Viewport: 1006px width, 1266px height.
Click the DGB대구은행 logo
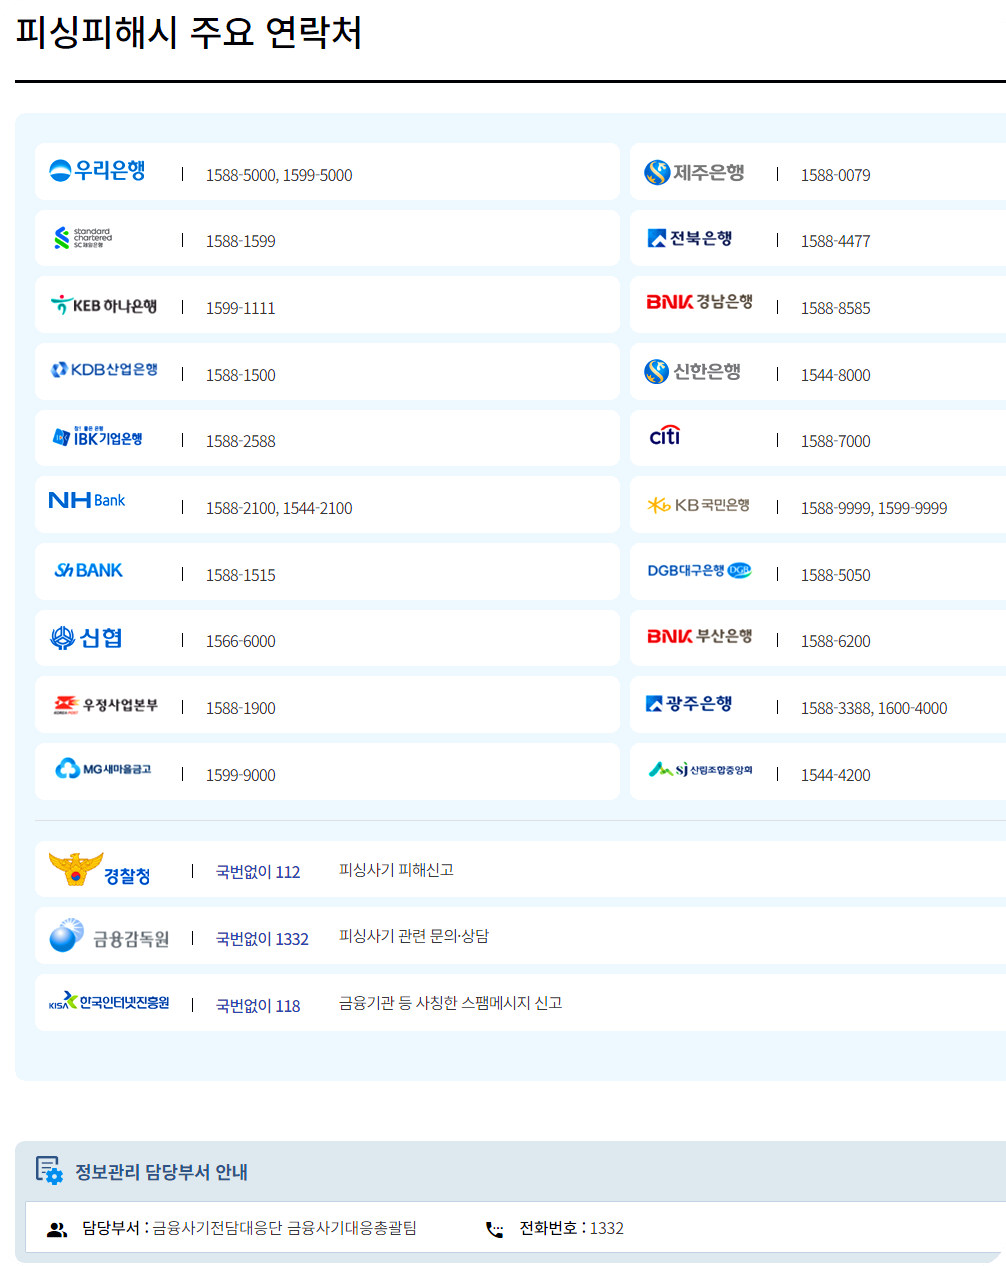(699, 571)
